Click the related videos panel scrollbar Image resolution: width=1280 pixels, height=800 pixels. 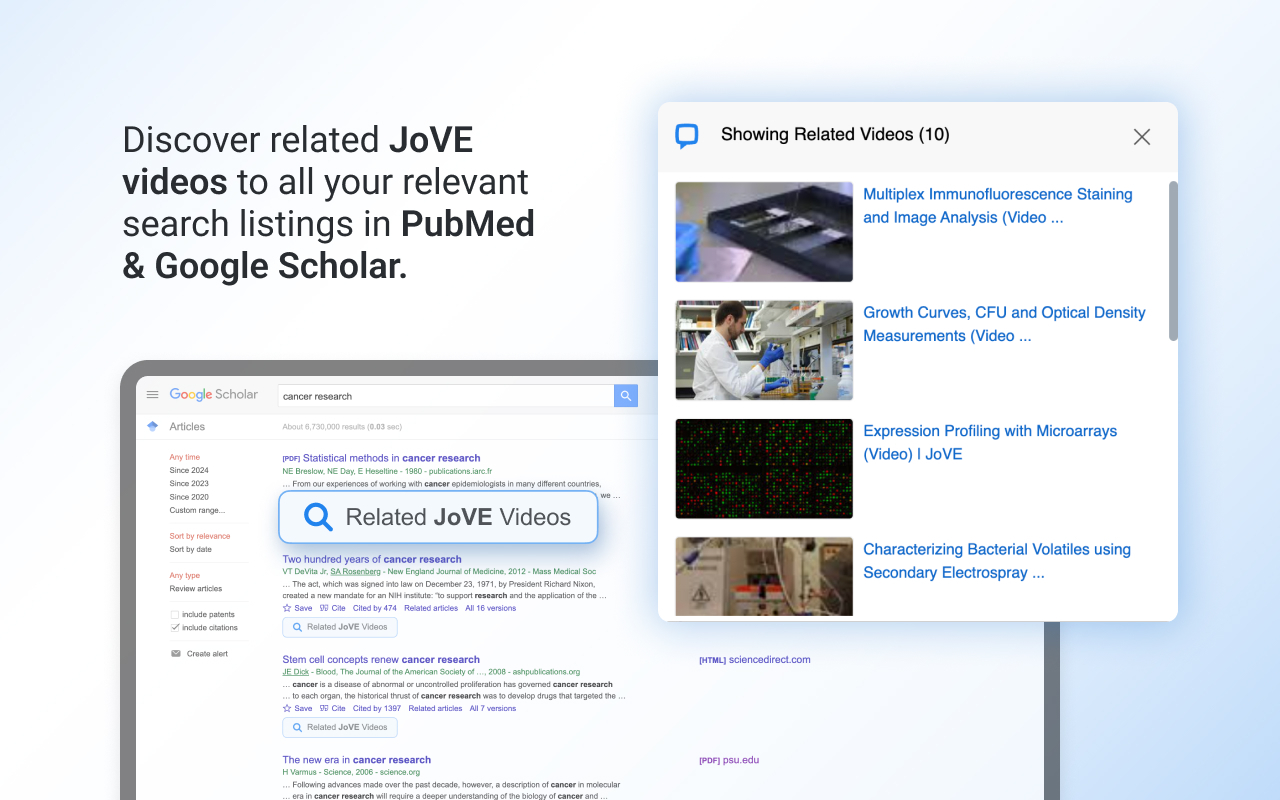(x=1173, y=261)
